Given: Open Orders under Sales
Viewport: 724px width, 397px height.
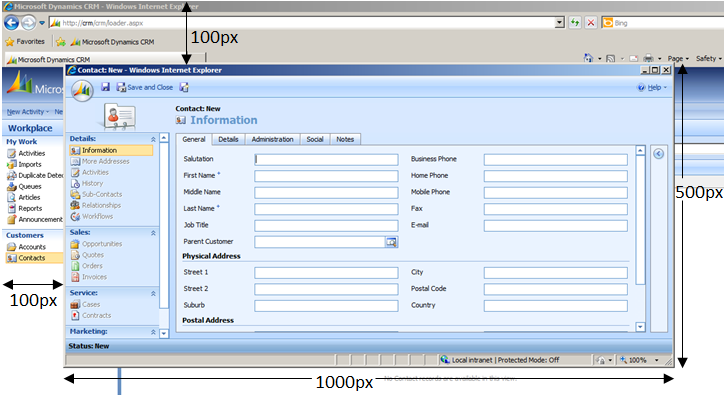Looking at the screenshot, I should [x=87, y=266].
